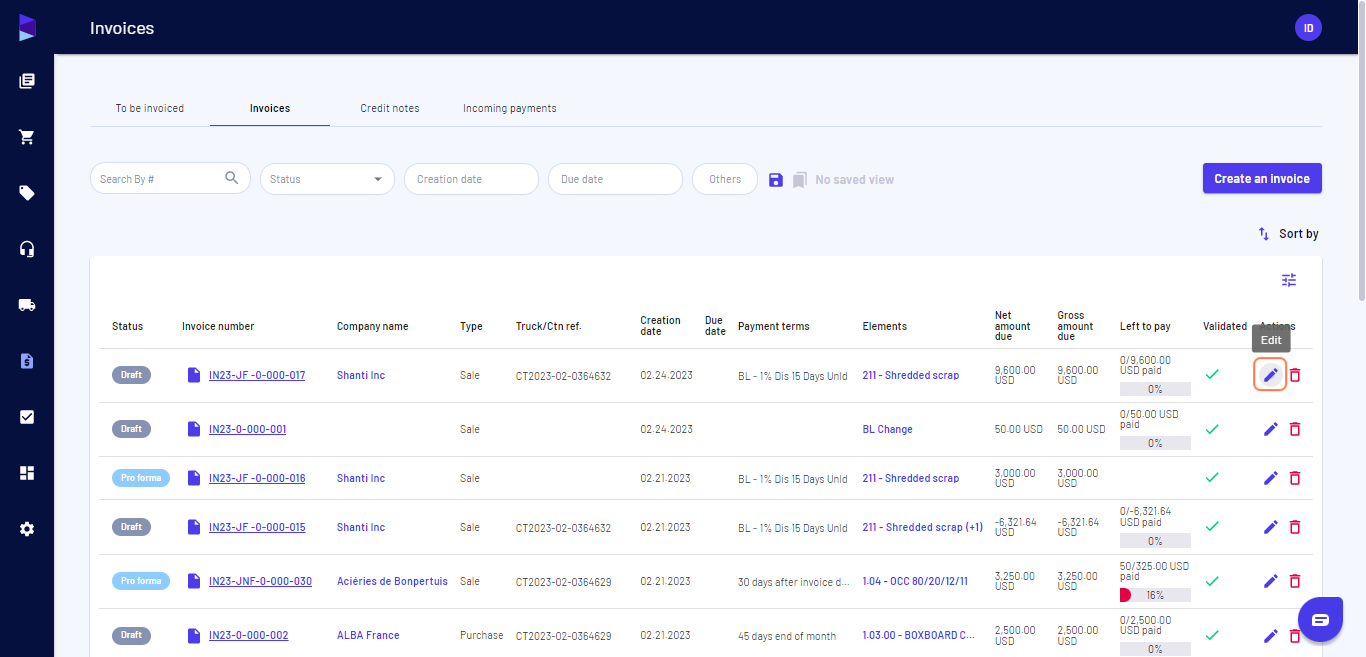Edit invoice IN23-JNF-0-000-030

(1271, 581)
